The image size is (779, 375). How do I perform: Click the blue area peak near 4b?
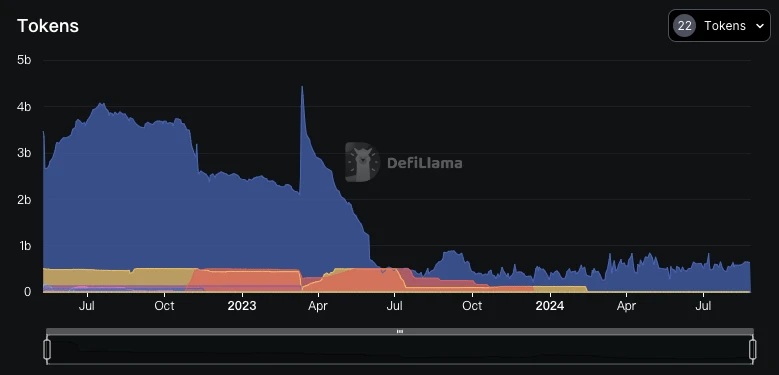[101, 105]
